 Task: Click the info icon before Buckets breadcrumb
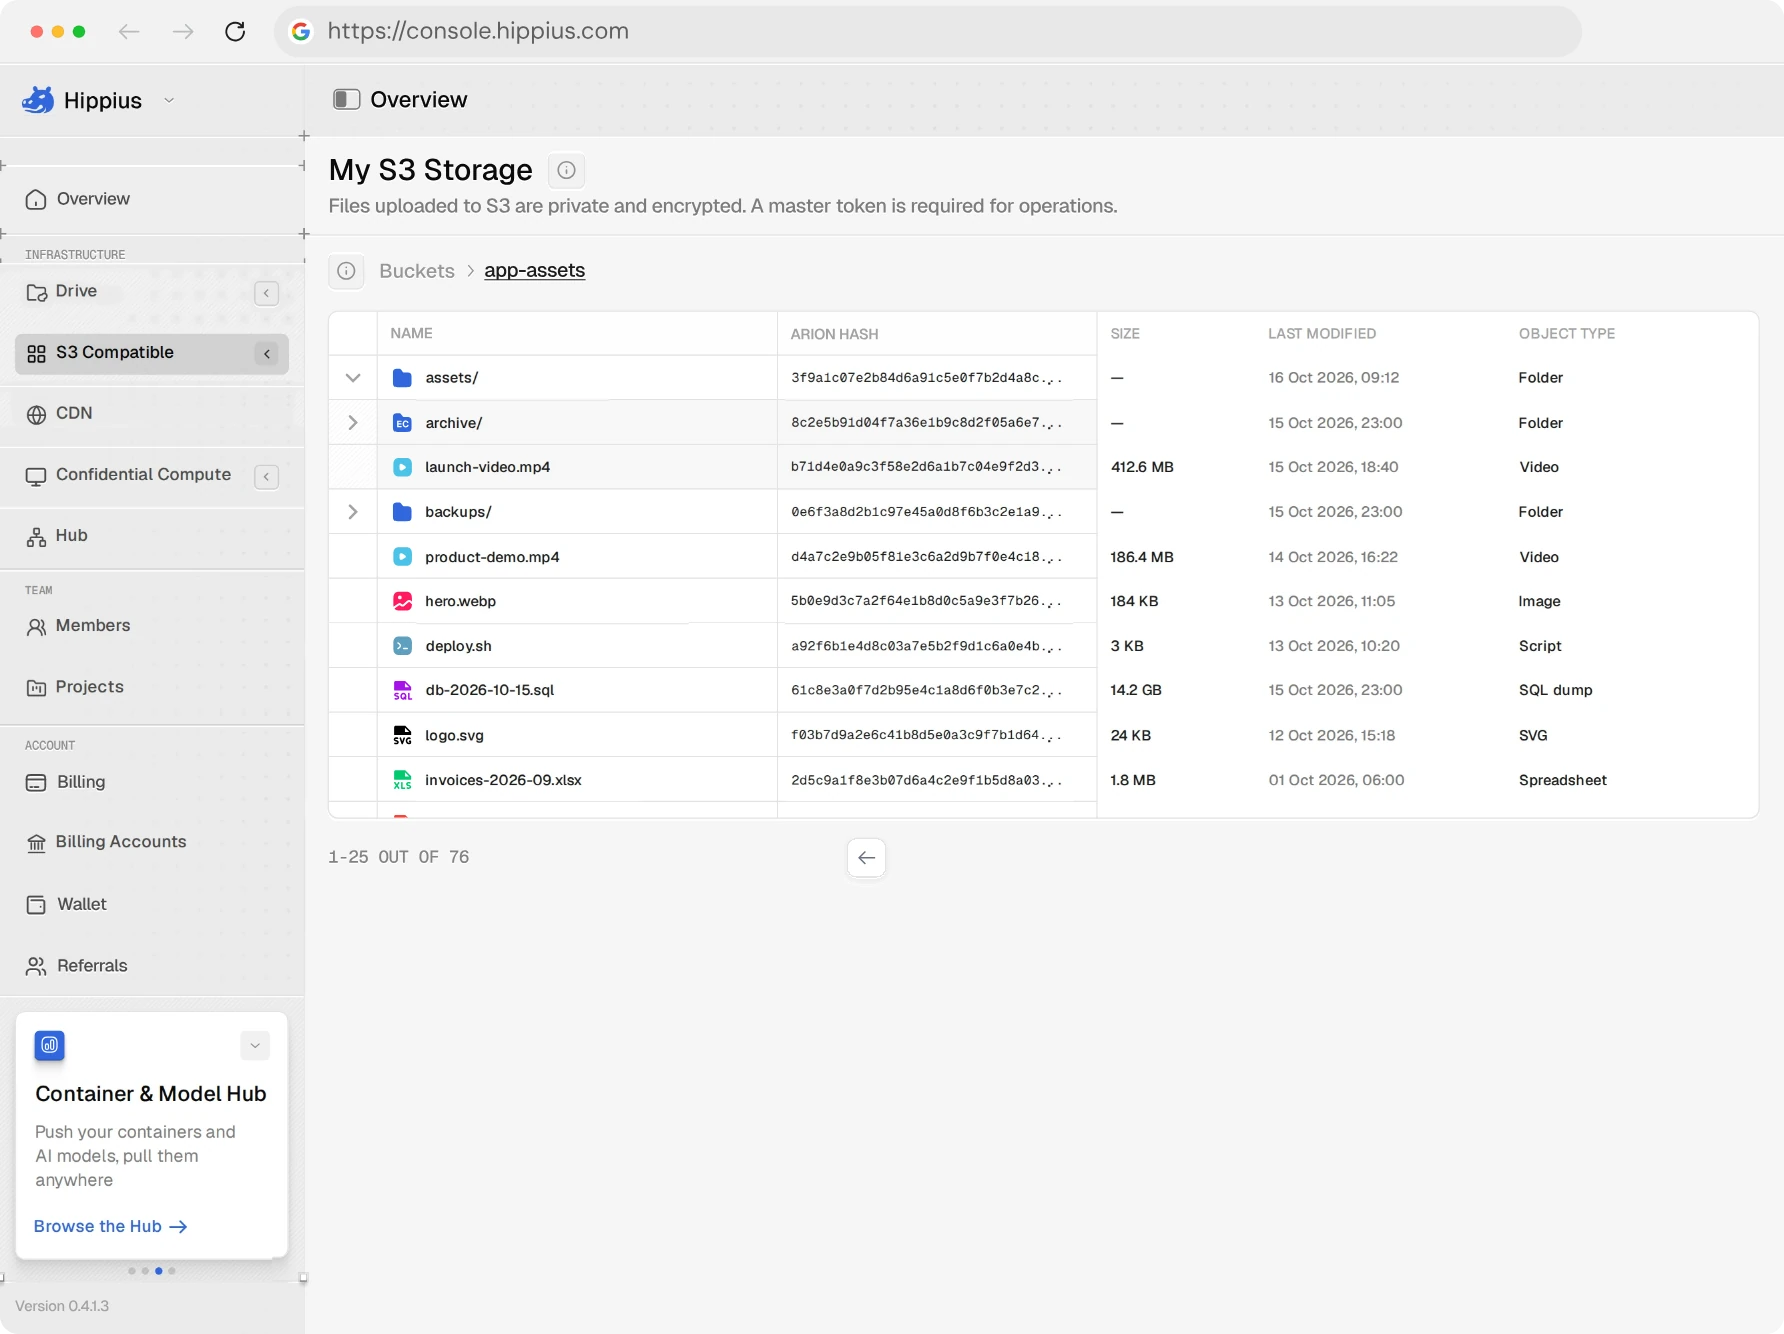[346, 271]
